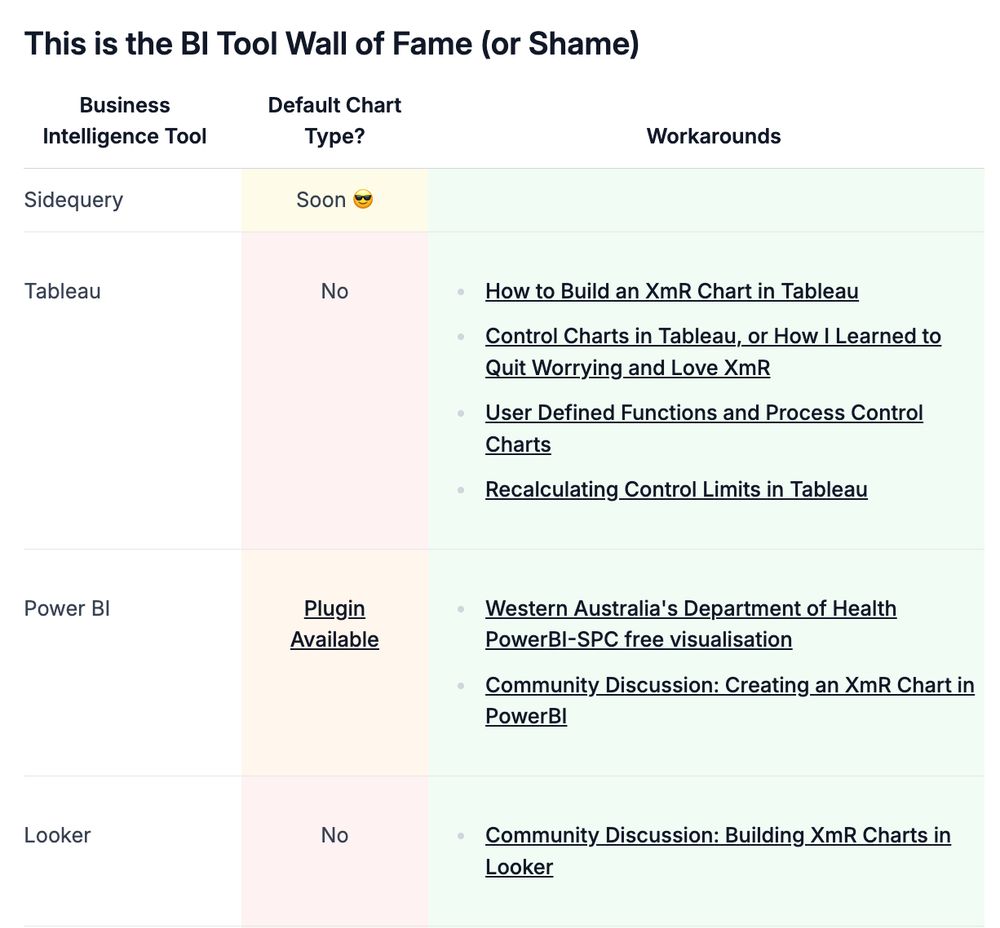Image resolution: width=1000 pixels, height=928 pixels.
Task: Follow the 'Plugin Available' link for Power BI
Action: click(335, 624)
